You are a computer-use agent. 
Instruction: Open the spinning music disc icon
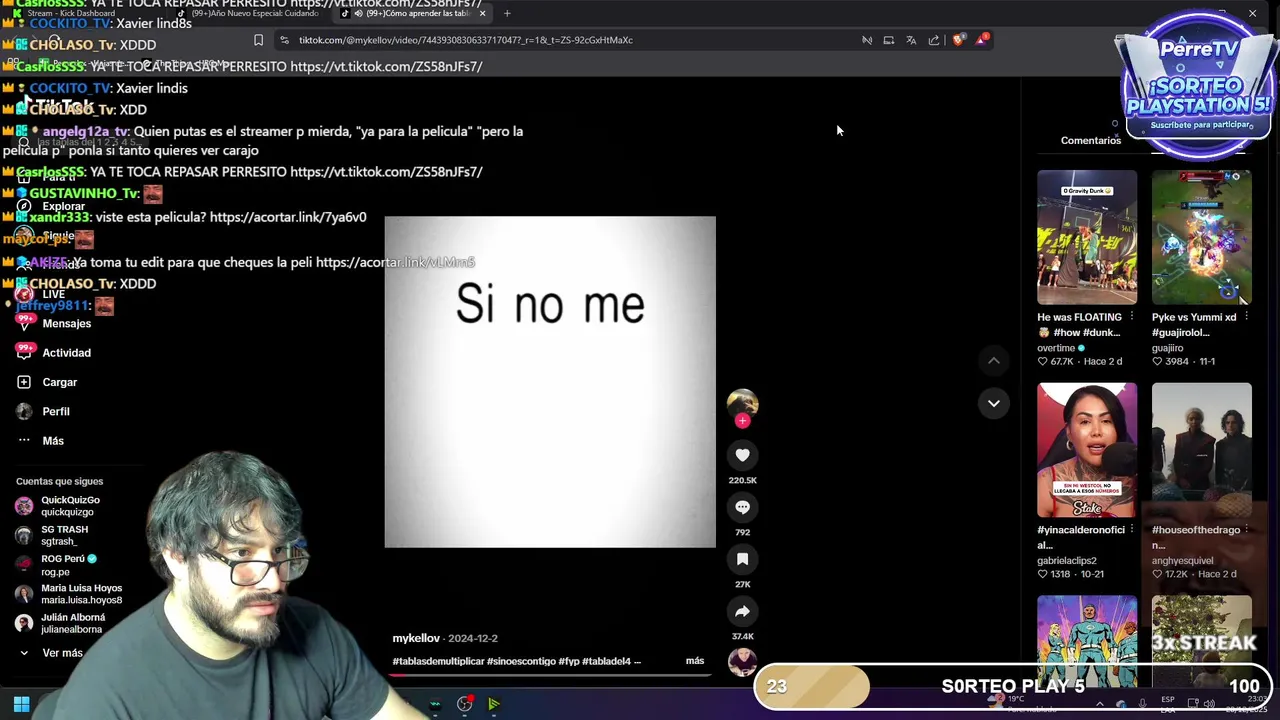pyautogui.click(x=742, y=662)
